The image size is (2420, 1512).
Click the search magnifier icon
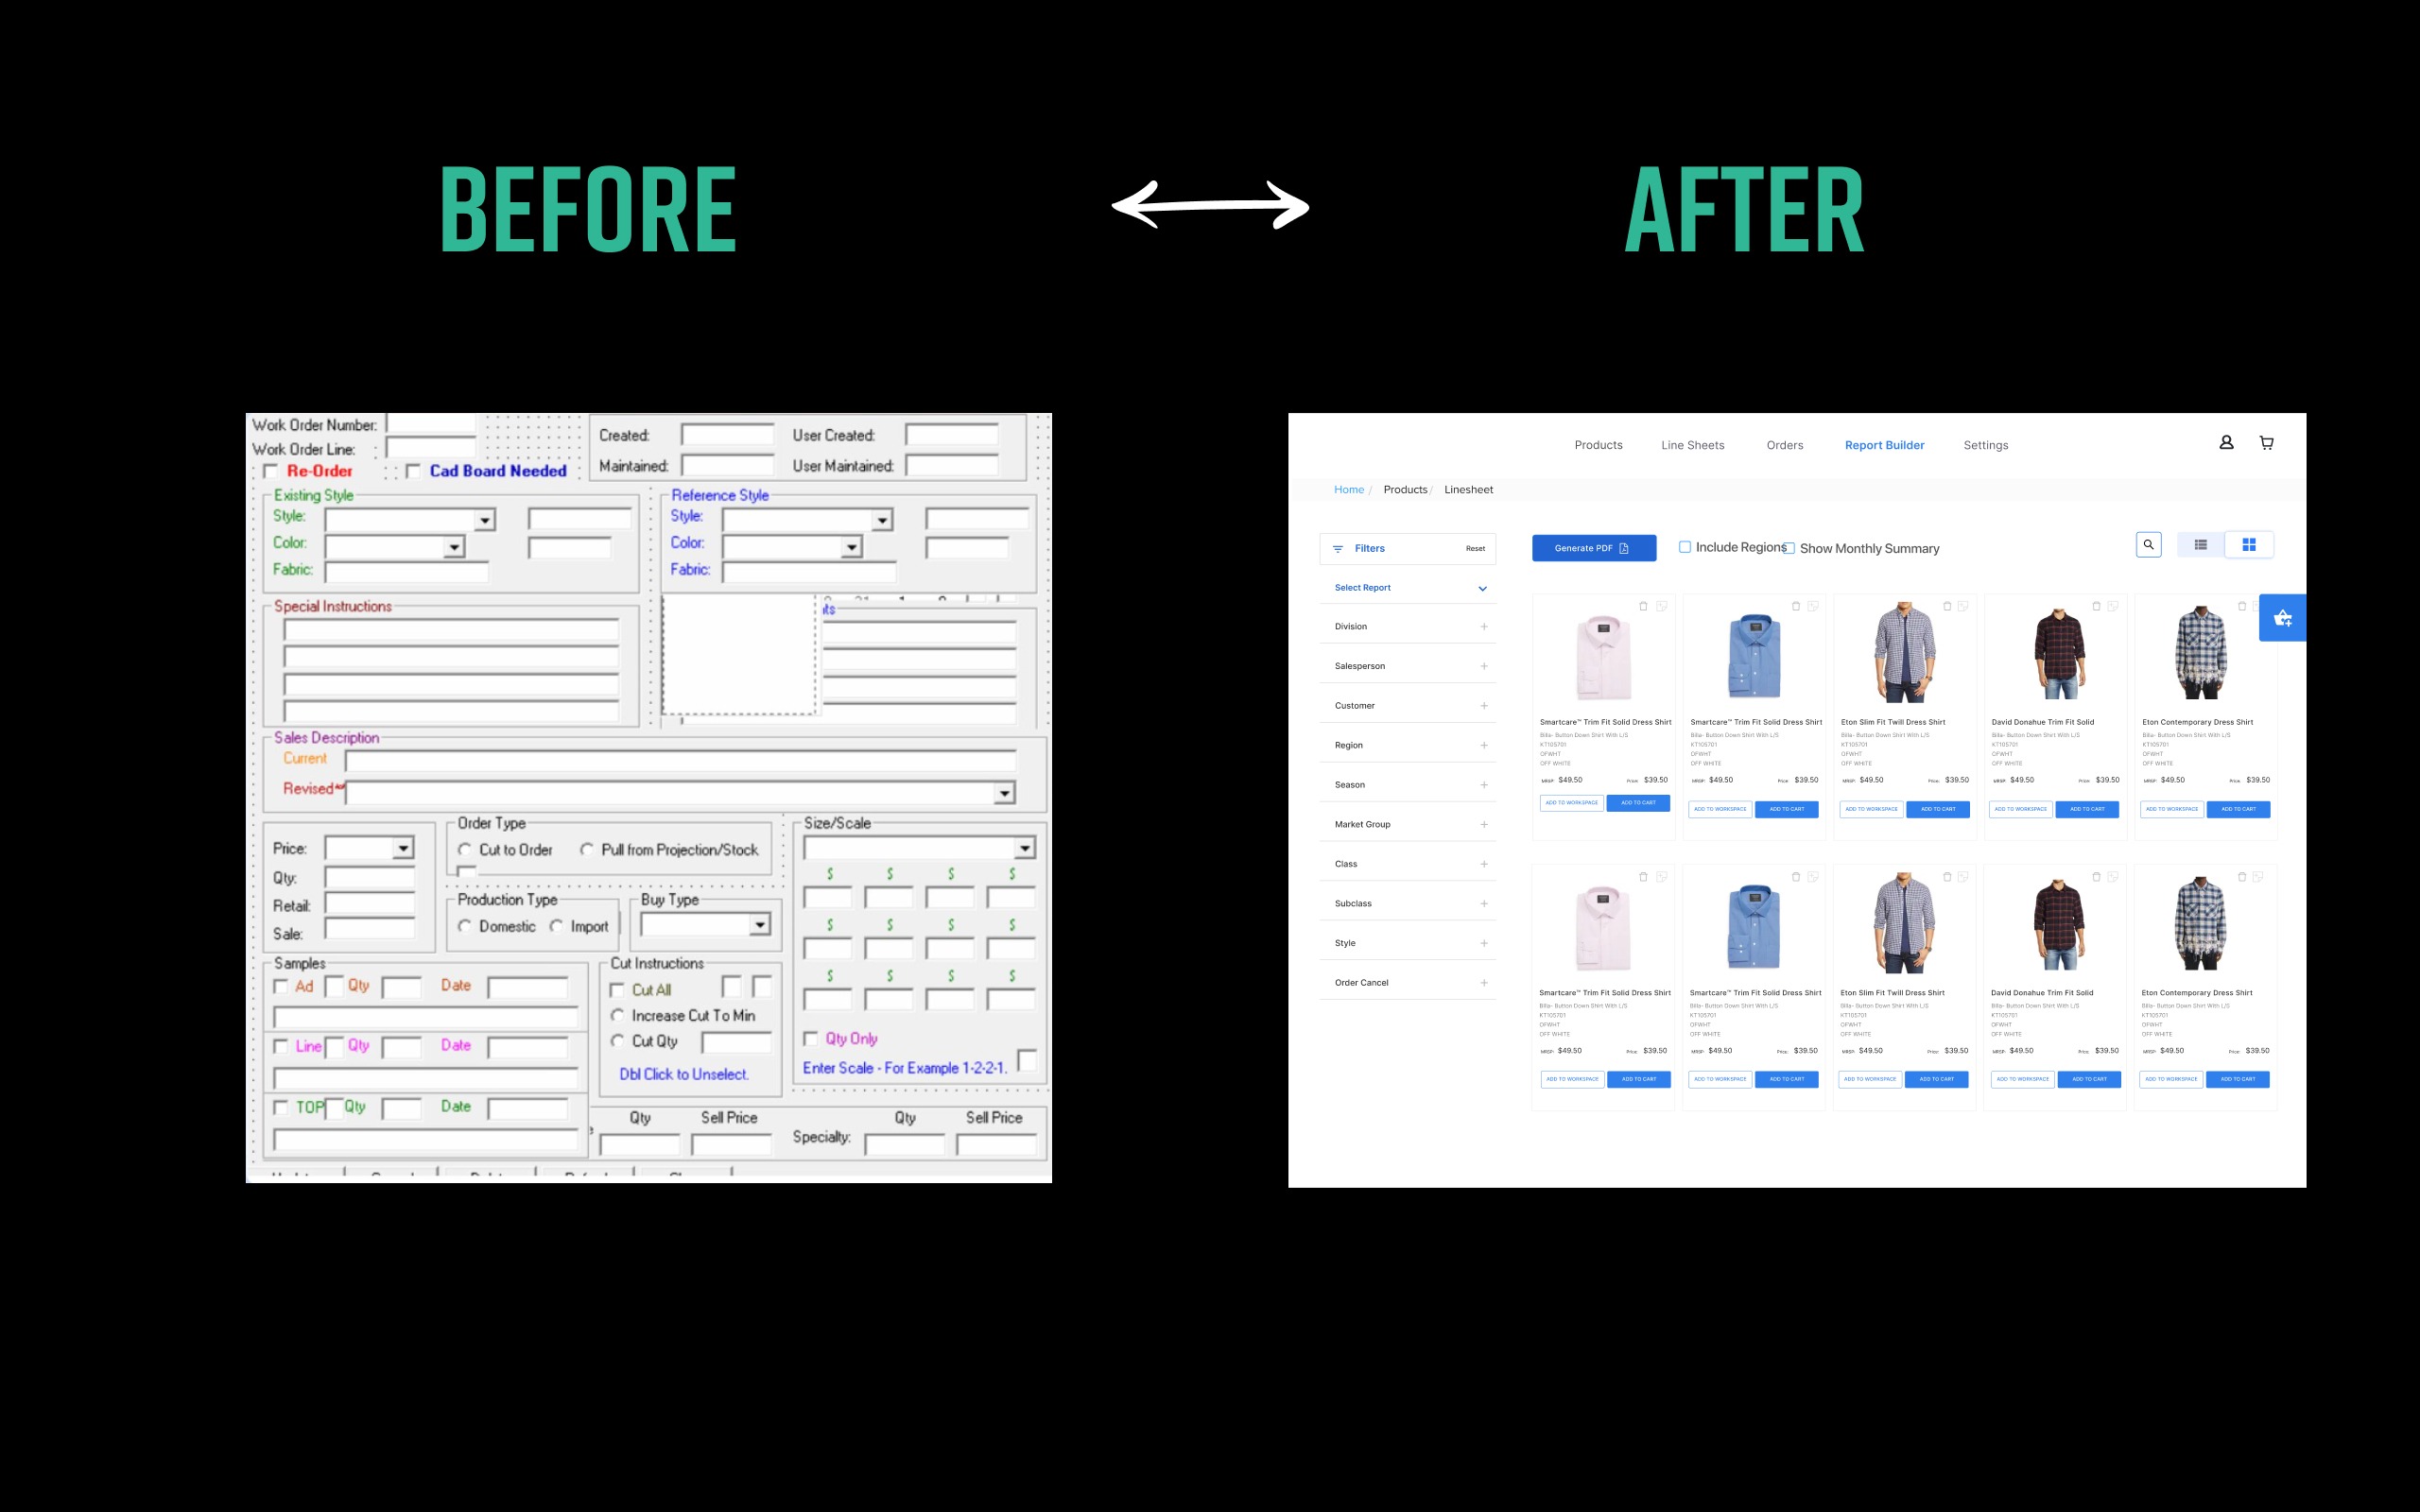(2148, 545)
